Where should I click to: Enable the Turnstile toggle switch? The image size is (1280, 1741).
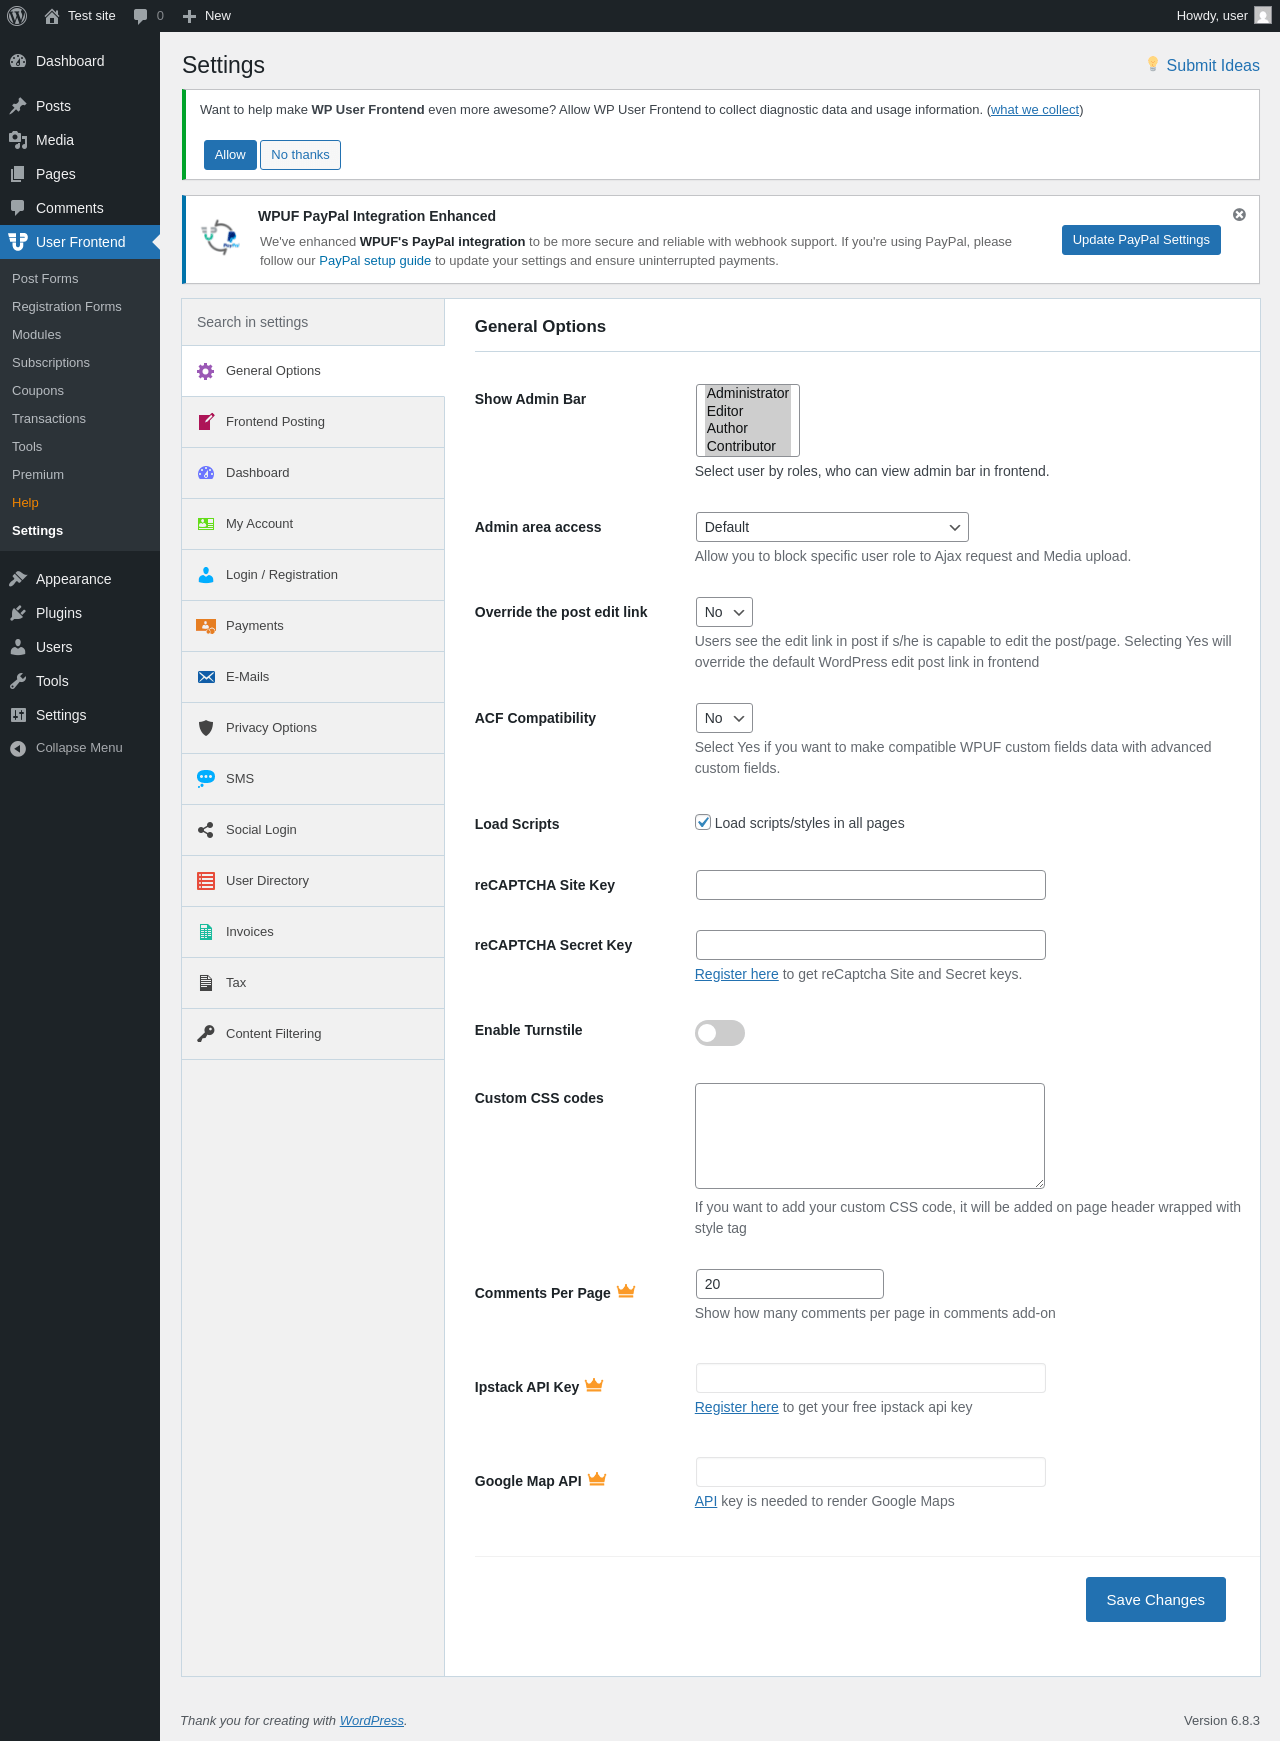click(720, 1033)
